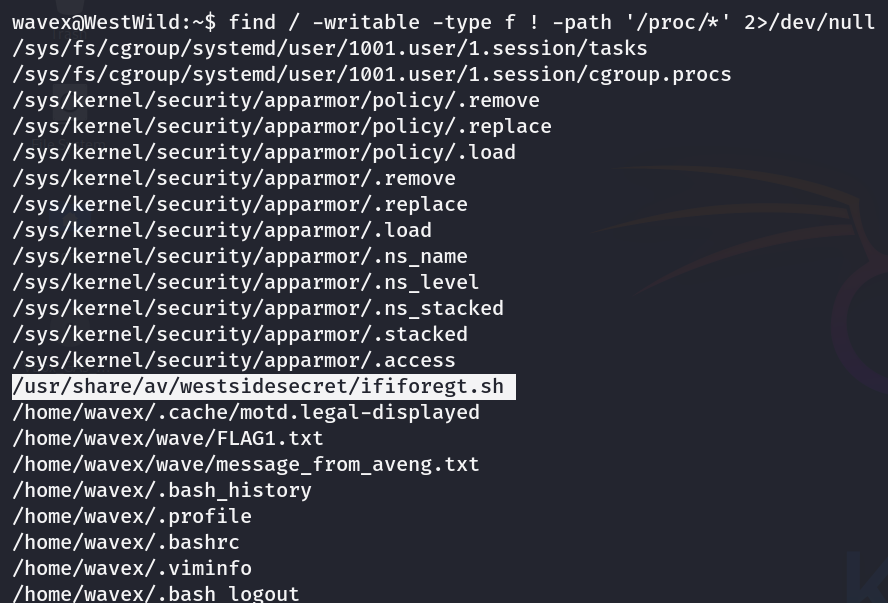This screenshot has height=603, width=888.
Task: Click the /home/wavex/.viminfo line
Action: tap(132, 568)
